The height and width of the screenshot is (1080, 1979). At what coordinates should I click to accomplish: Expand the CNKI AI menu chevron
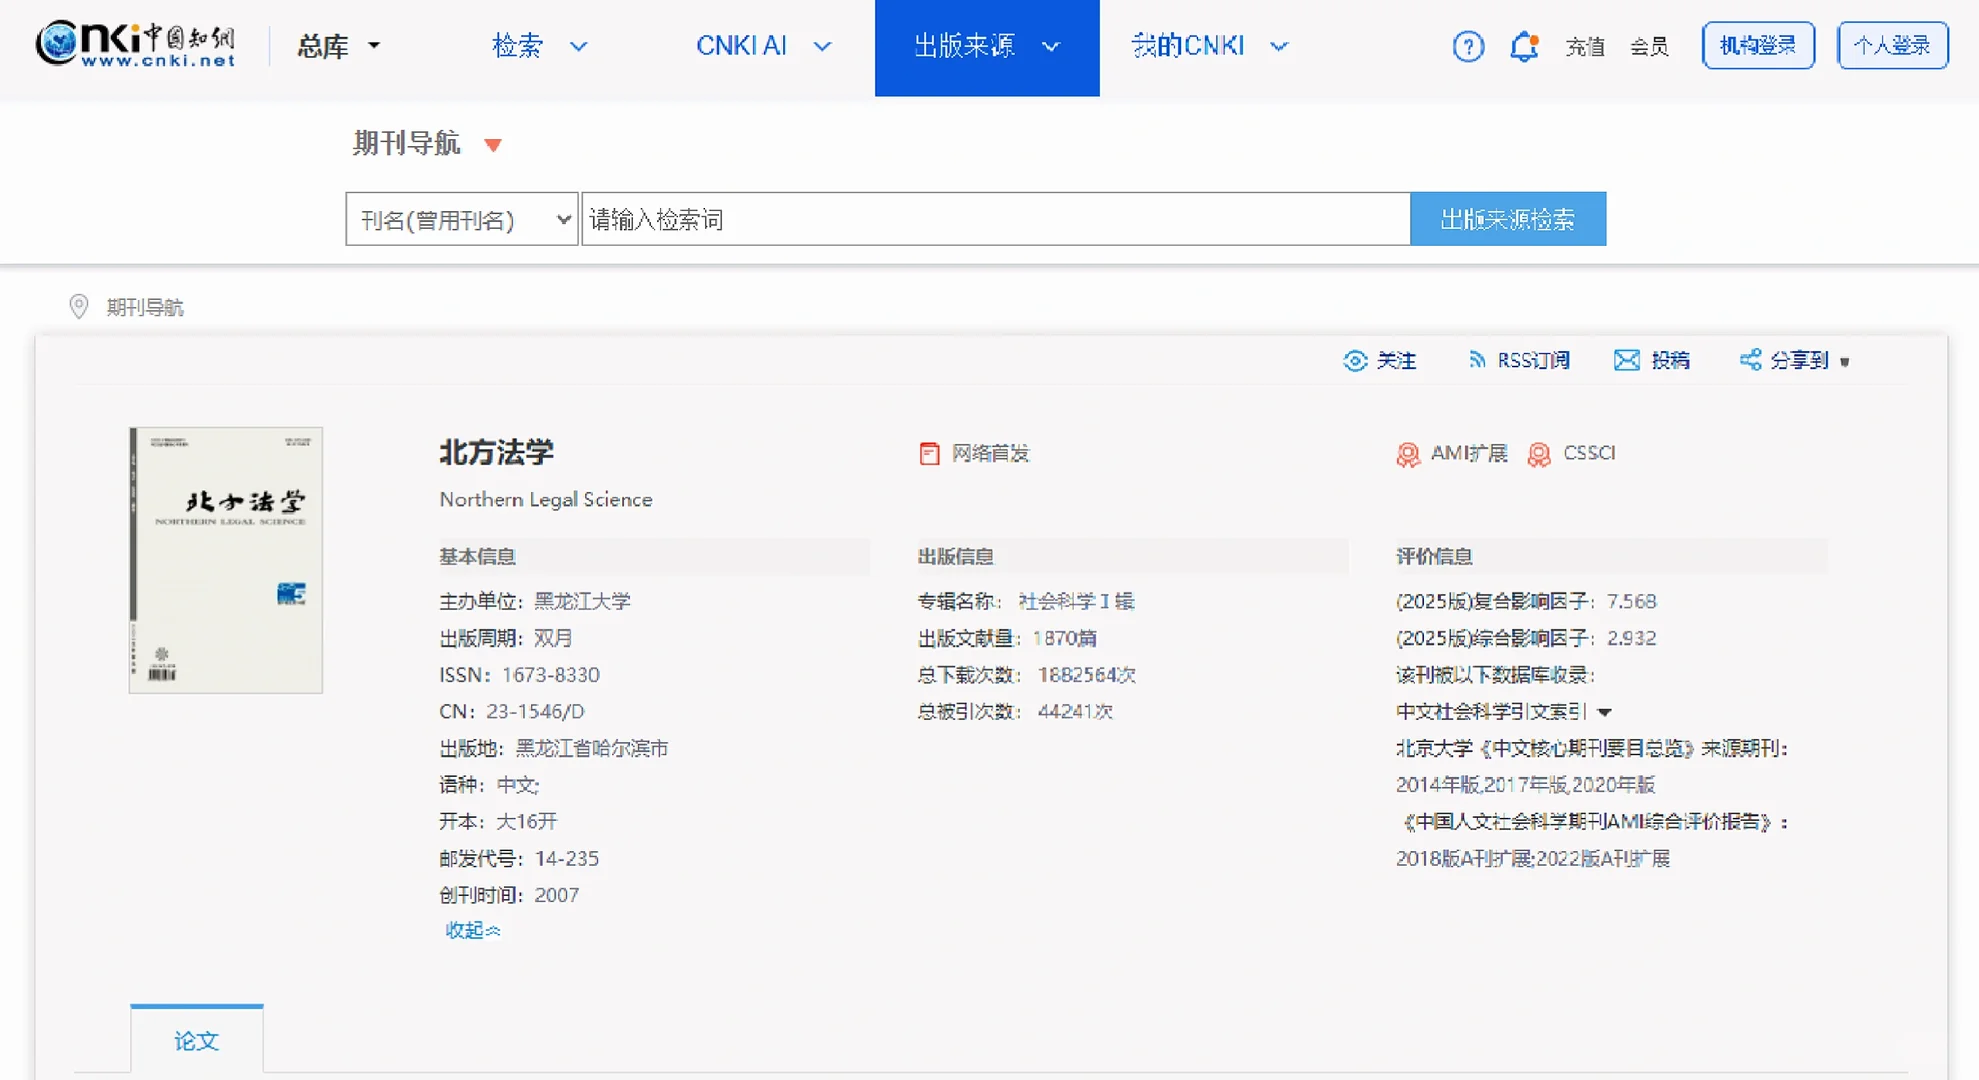pos(822,46)
